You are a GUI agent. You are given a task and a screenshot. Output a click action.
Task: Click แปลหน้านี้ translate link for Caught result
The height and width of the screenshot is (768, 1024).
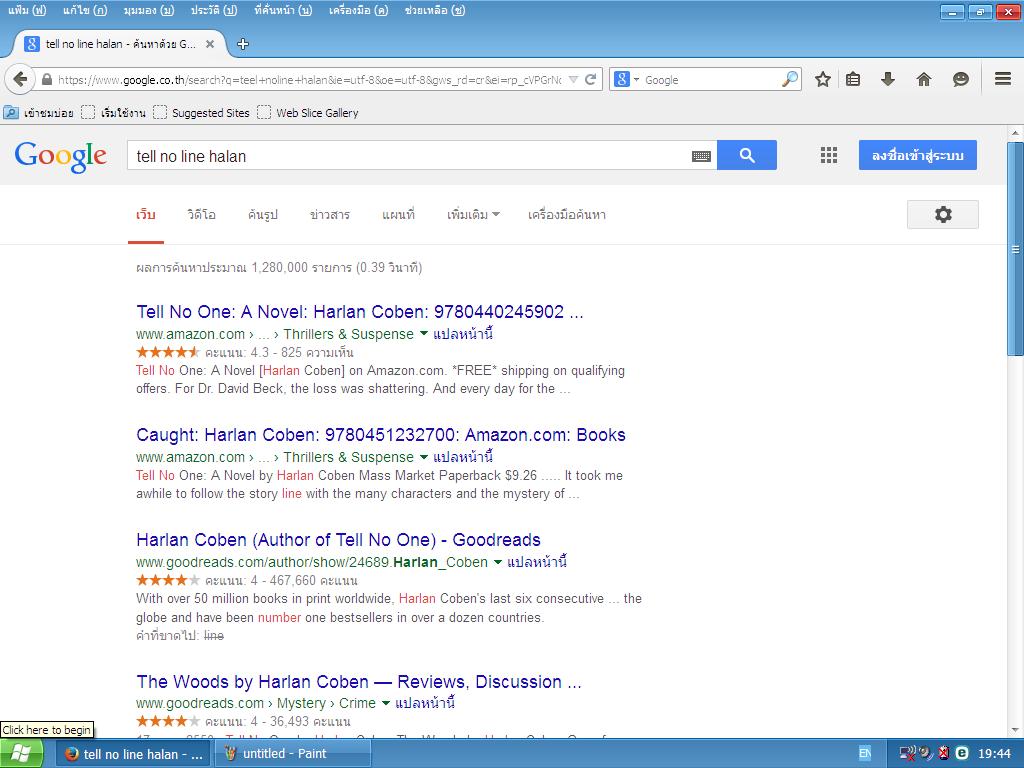click(463, 456)
